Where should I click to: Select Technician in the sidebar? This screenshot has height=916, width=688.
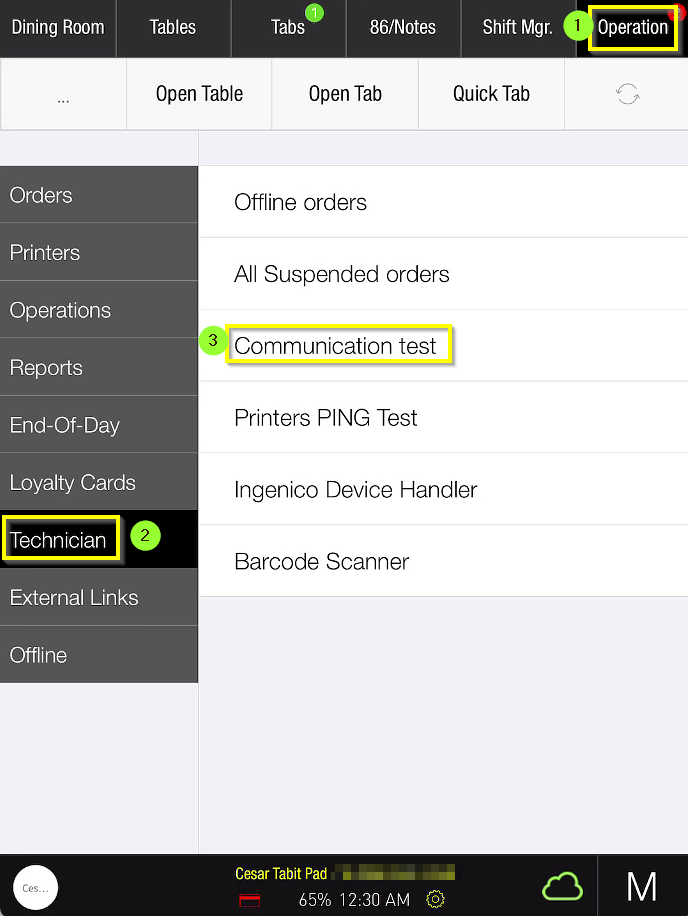[58, 540]
